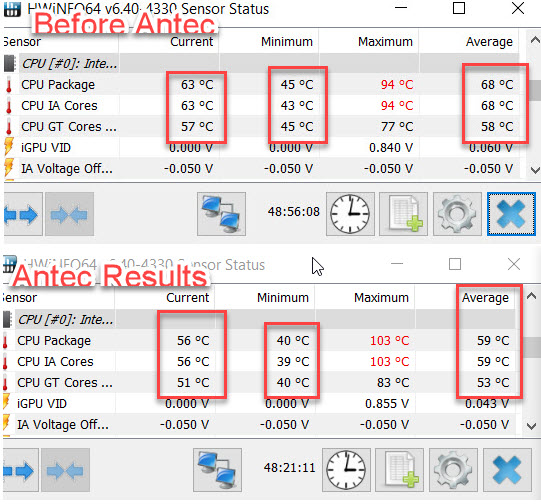This screenshot has width=541, height=504.
Task: Click lightning icon beside iGPU VID, top window
Action: click(9, 147)
